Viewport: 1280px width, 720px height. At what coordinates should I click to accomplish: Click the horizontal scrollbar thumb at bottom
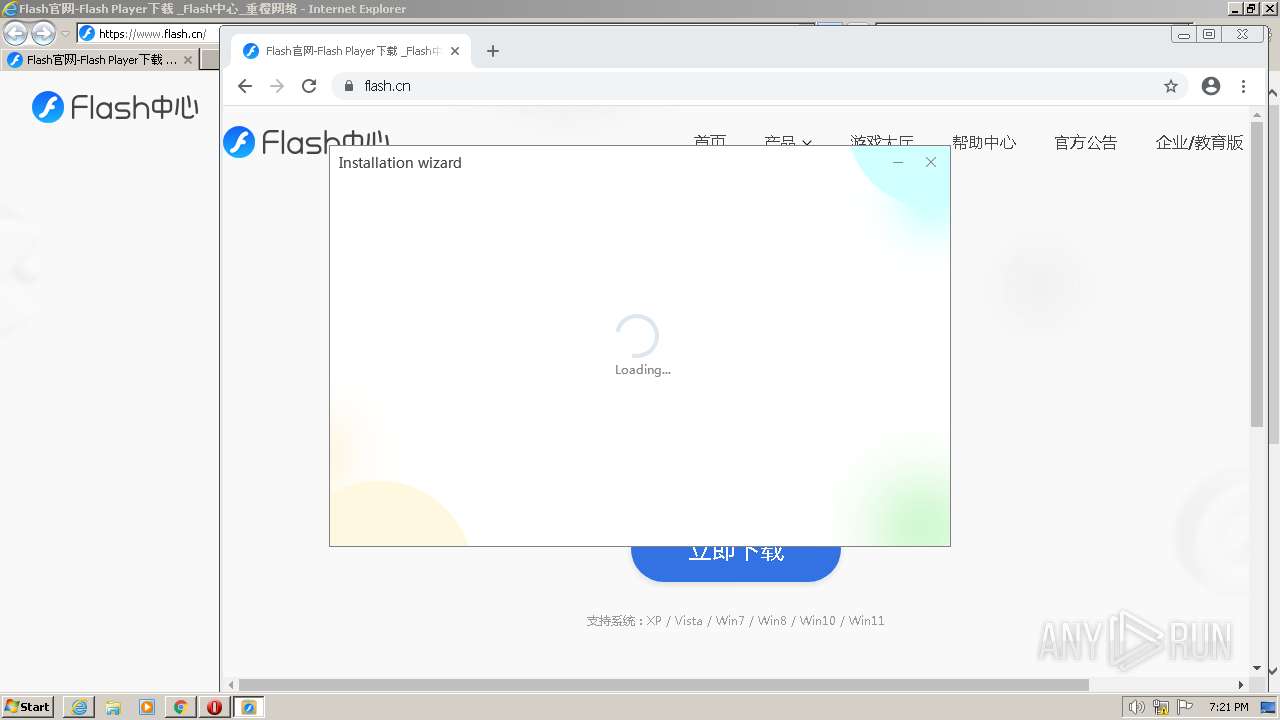click(x=663, y=685)
